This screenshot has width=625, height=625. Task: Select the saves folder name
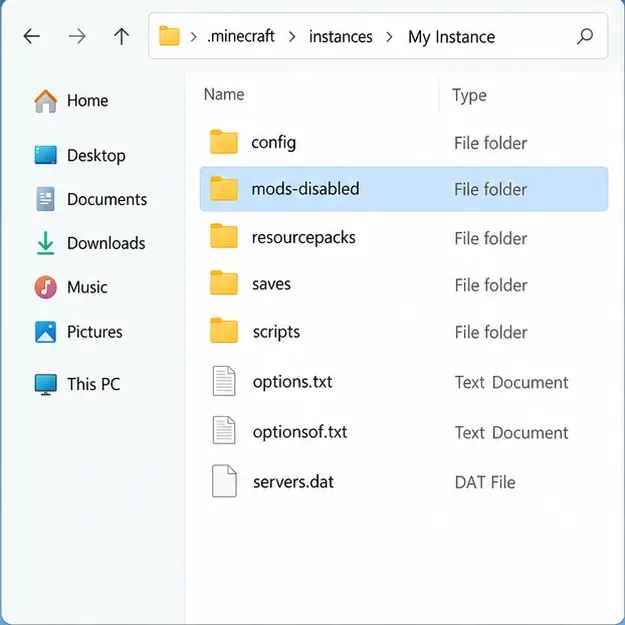(x=271, y=284)
